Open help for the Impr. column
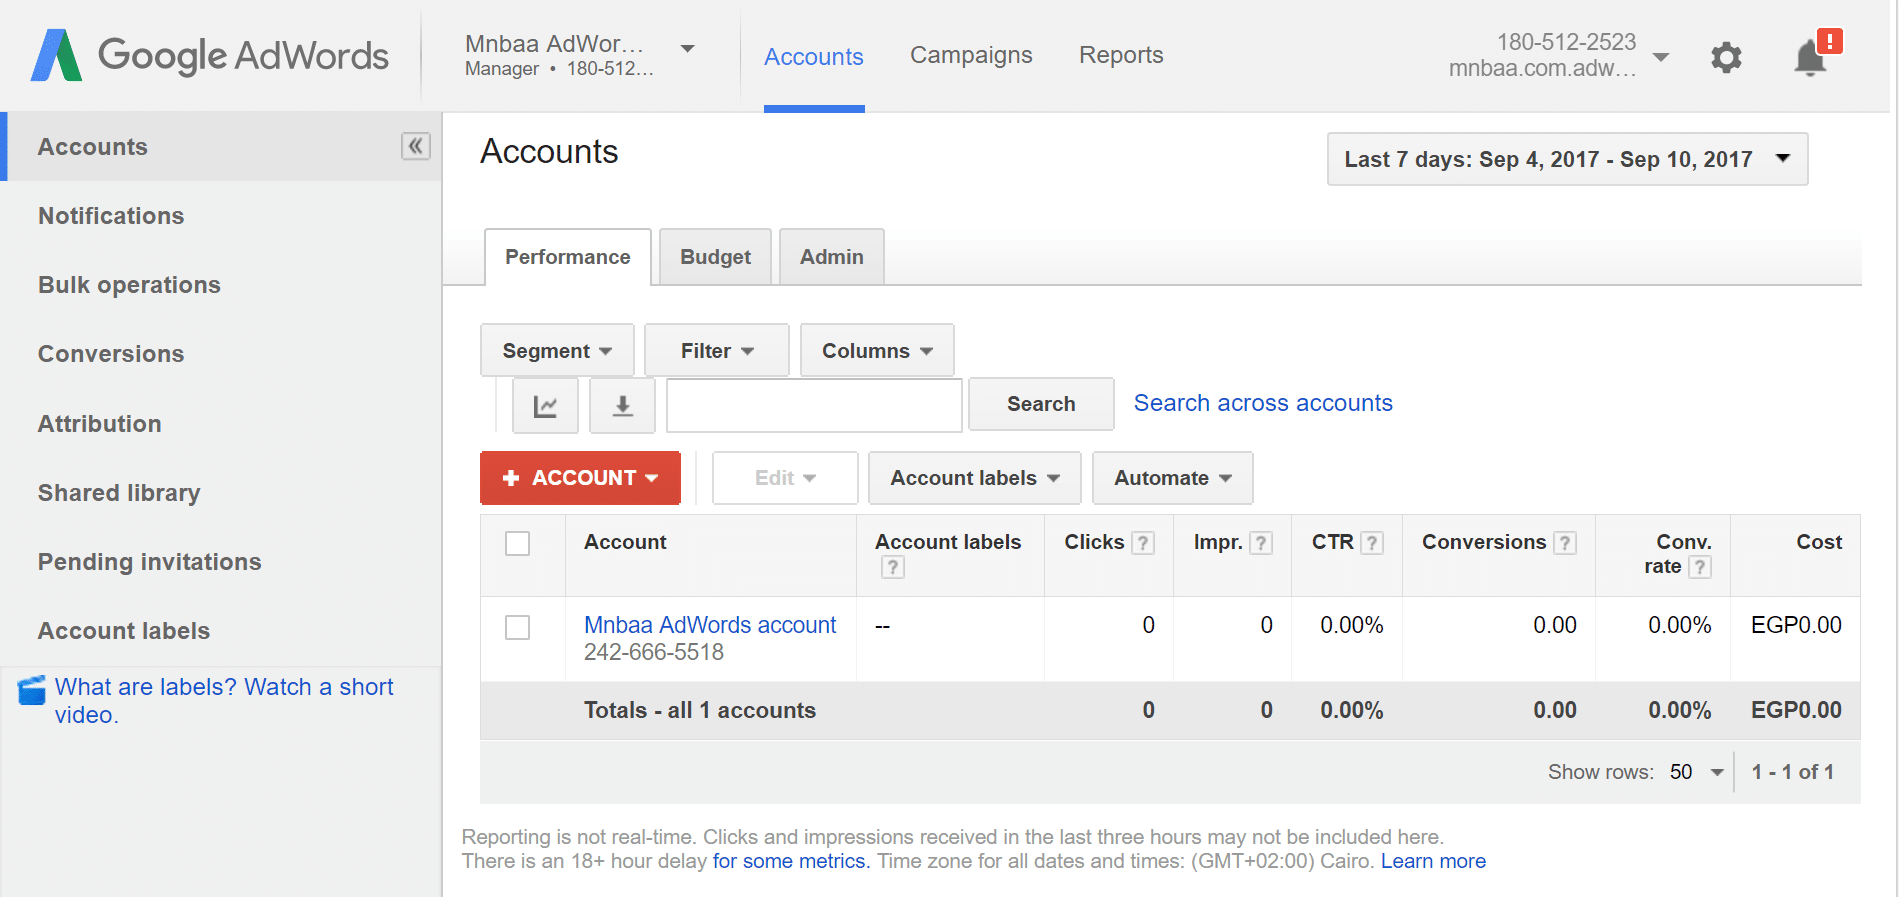 1261,543
